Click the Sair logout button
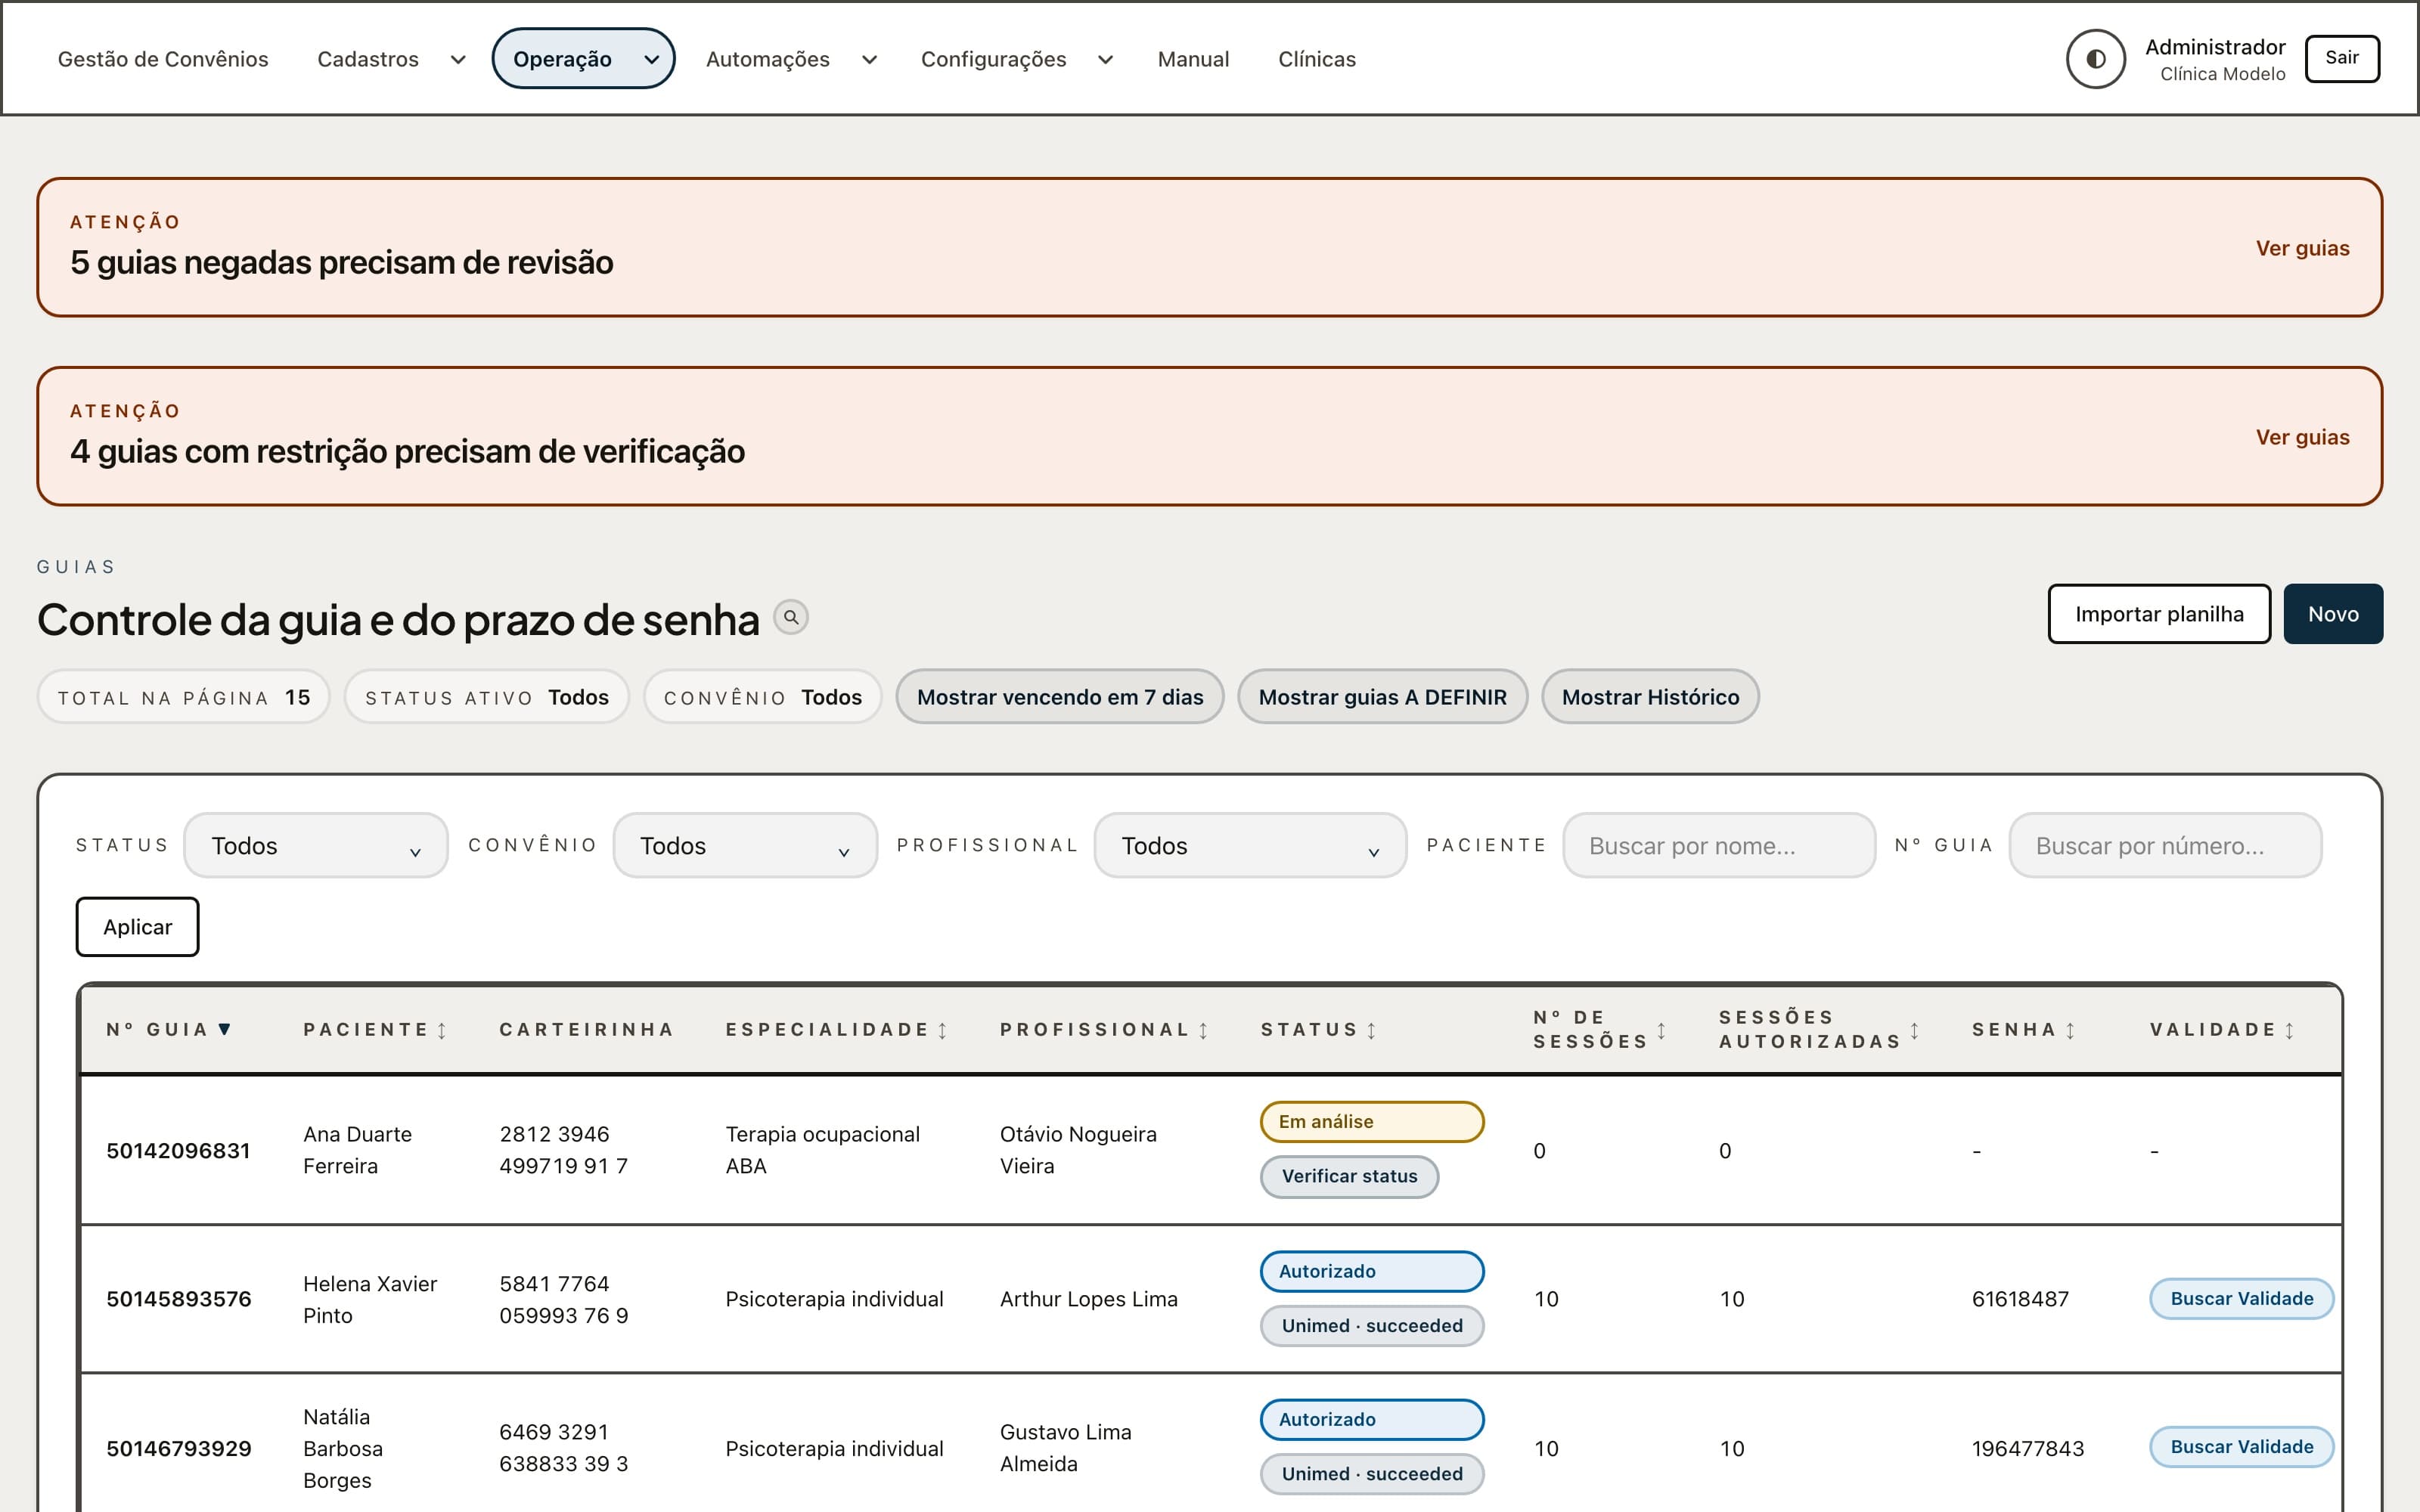This screenshot has height=1512, width=2420. (x=2341, y=58)
